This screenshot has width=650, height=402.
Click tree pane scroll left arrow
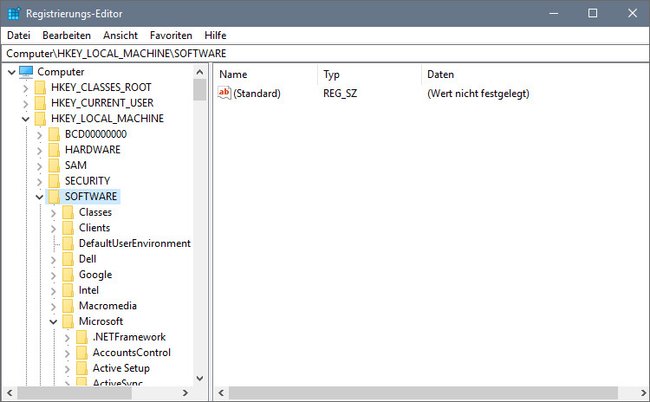tap(10, 392)
